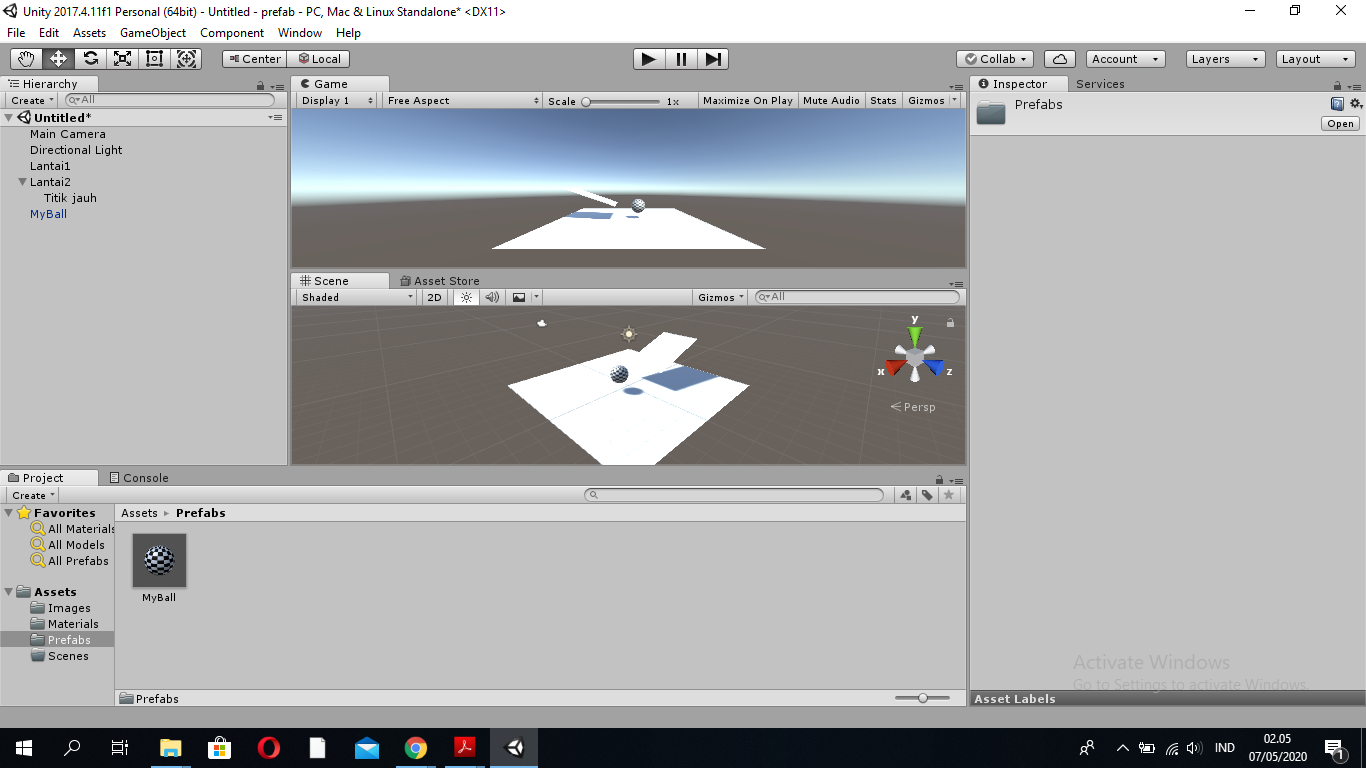This screenshot has width=1366, height=768.
Task: Click the Open button in Inspector
Action: point(1340,124)
